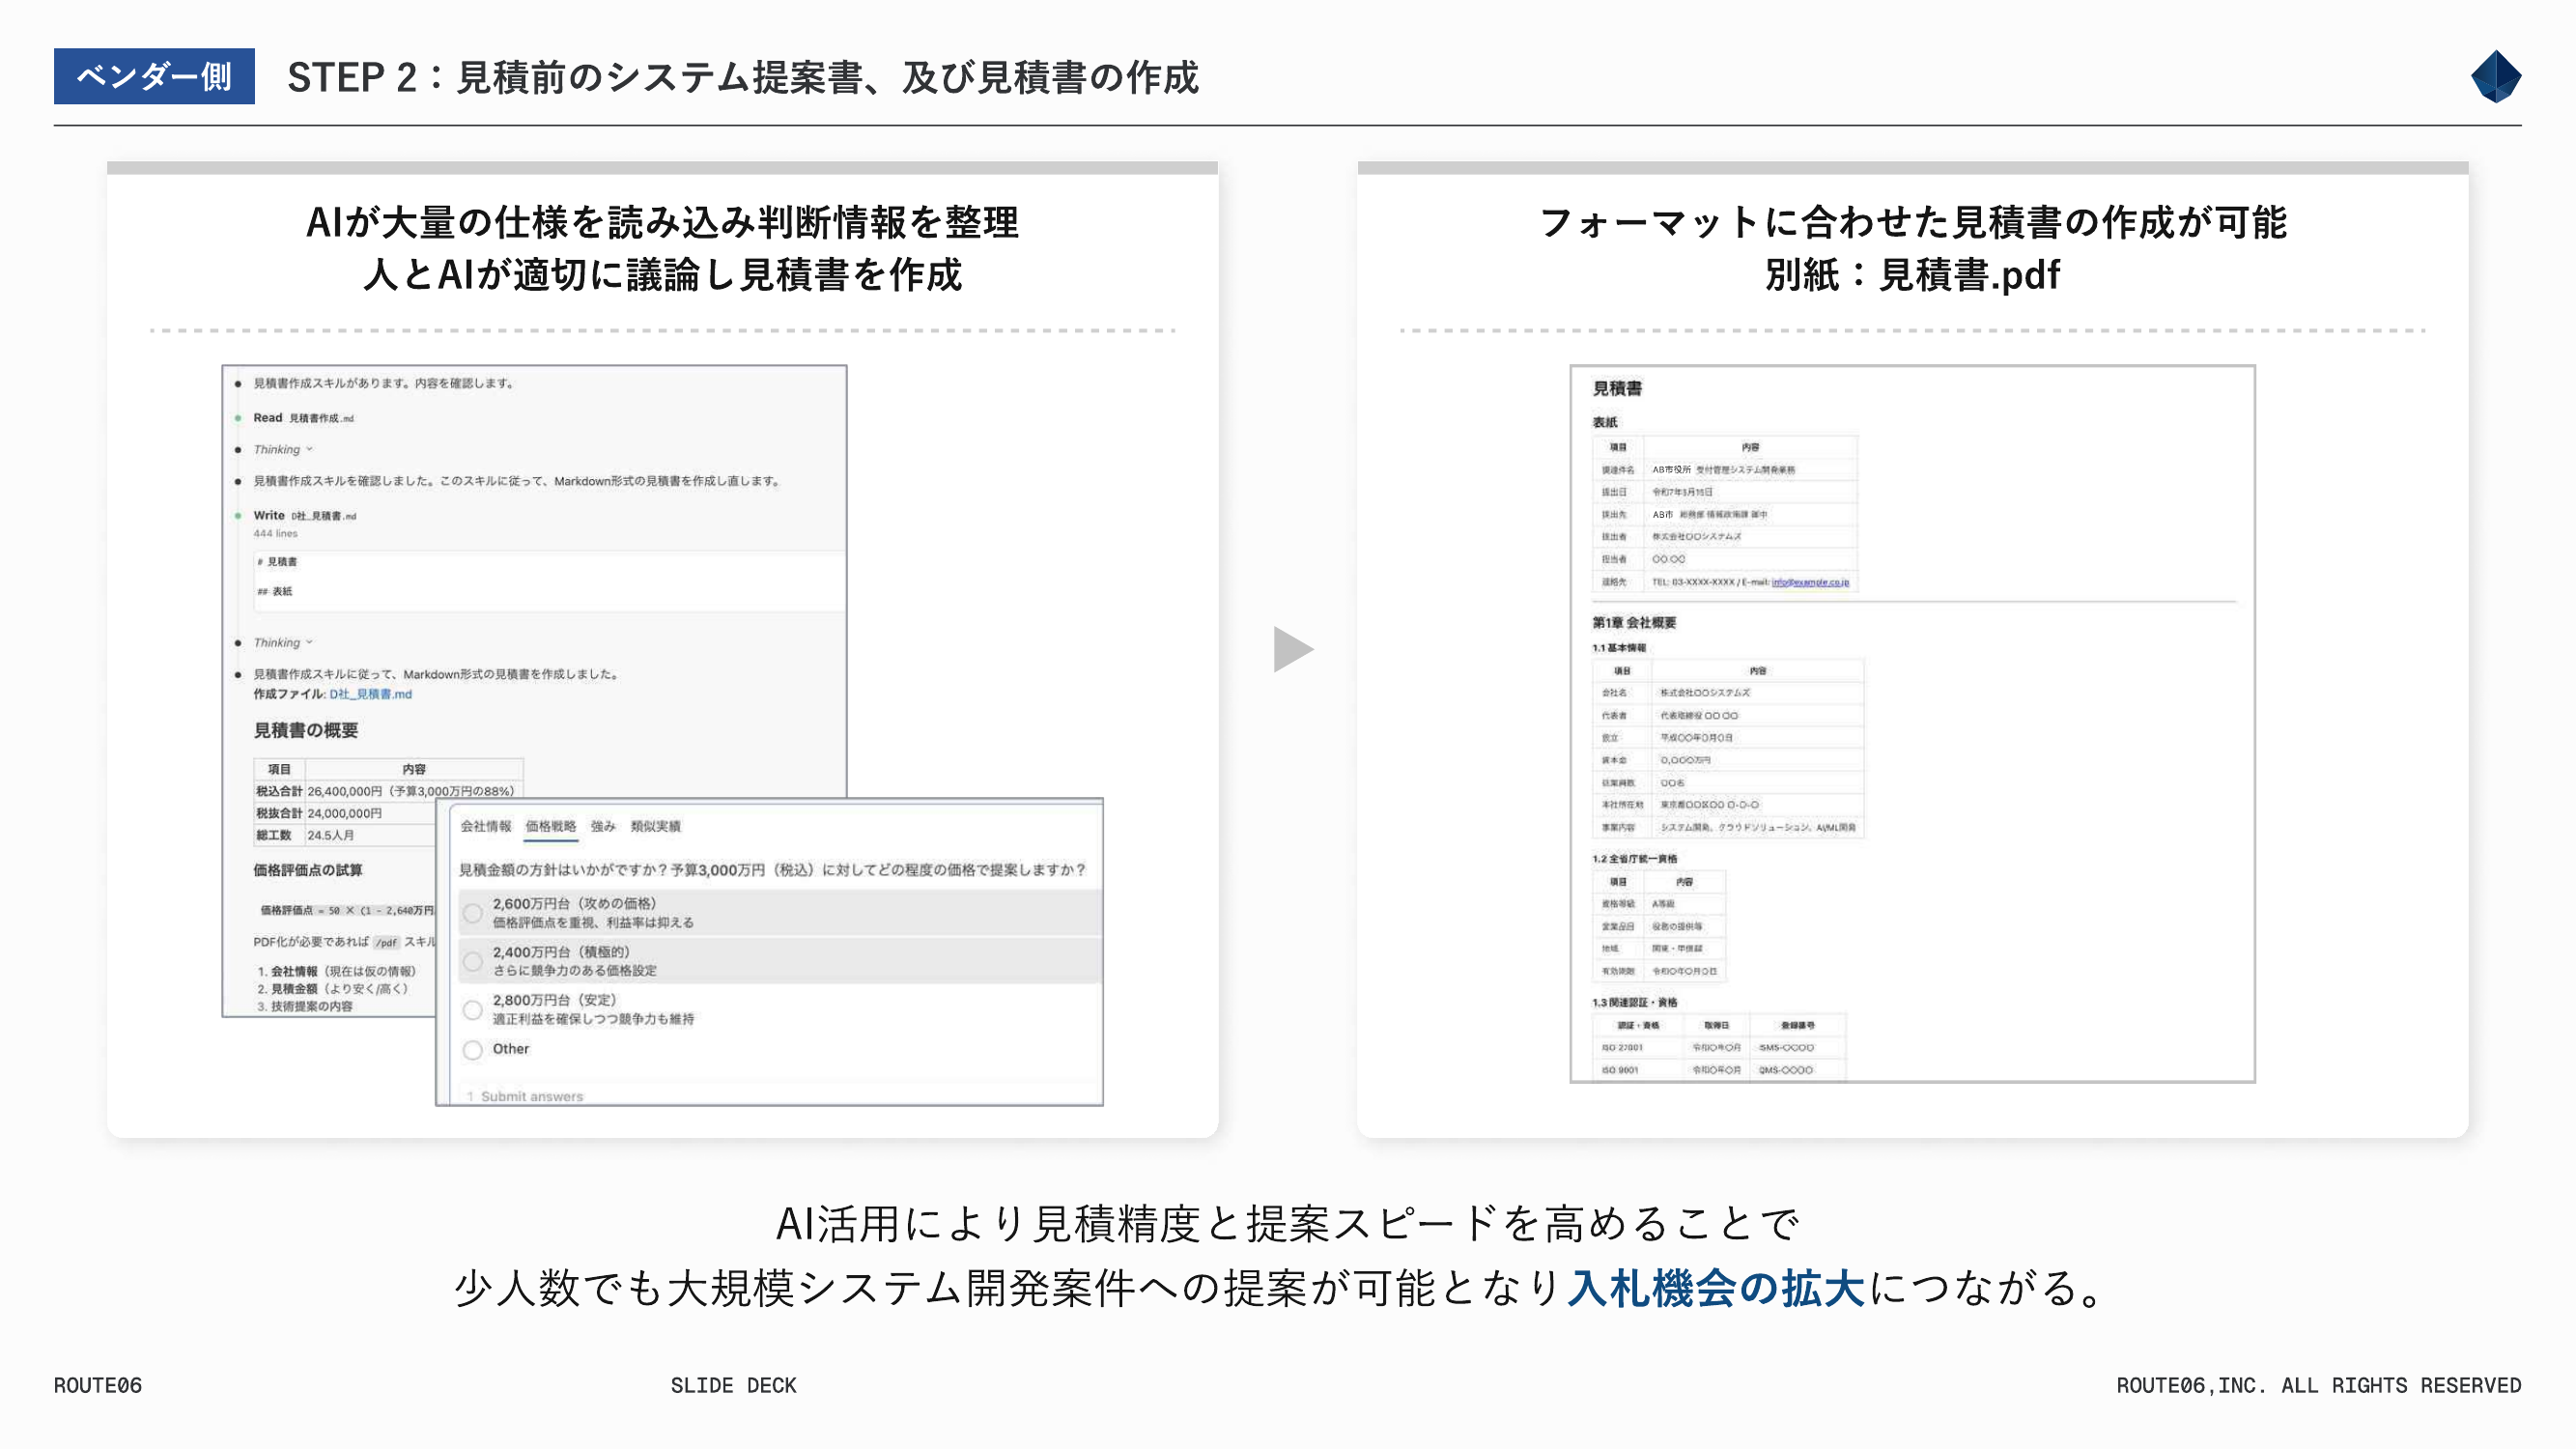Click Submit answers button
This screenshot has height=1449, width=2576.
click(x=531, y=1096)
